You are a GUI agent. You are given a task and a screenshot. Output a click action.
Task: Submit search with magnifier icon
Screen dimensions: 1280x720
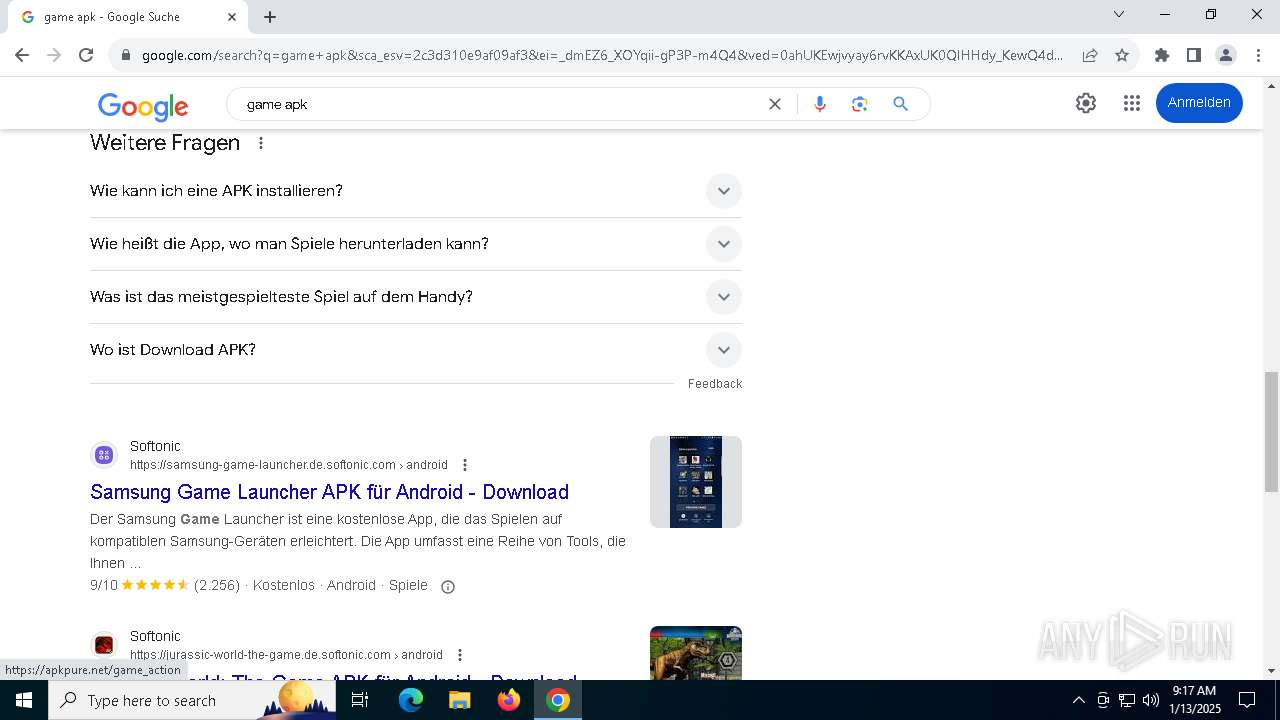[x=900, y=104]
